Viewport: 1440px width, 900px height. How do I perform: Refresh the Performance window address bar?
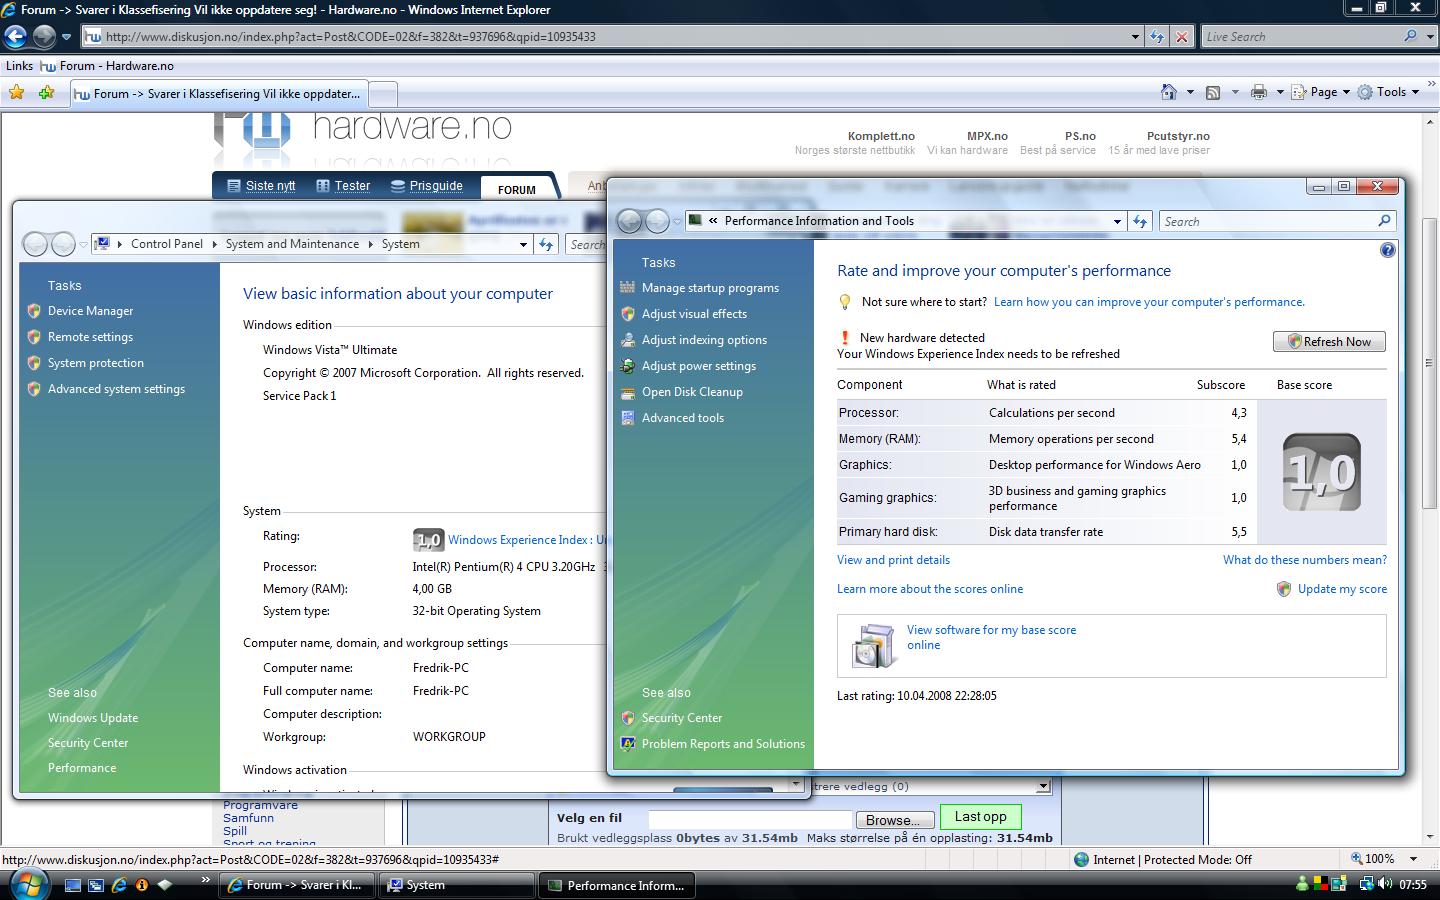pyautogui.click(x=1140, y=221)
